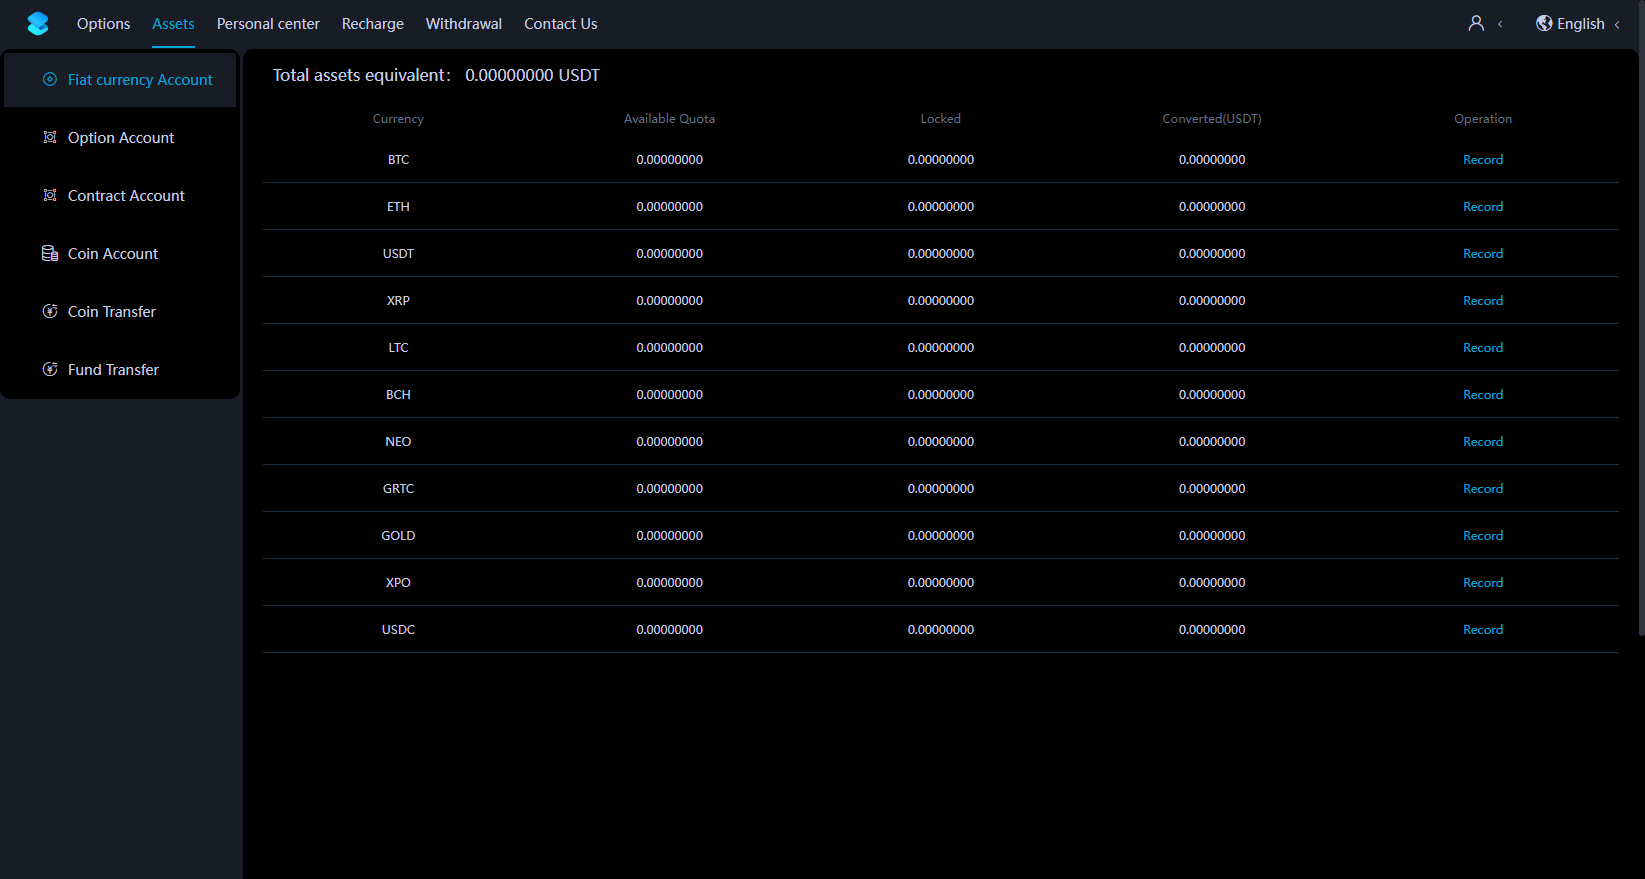Click the blue logo icon in the header
This screenshot has width=1645, height=879.
(38, 24)
